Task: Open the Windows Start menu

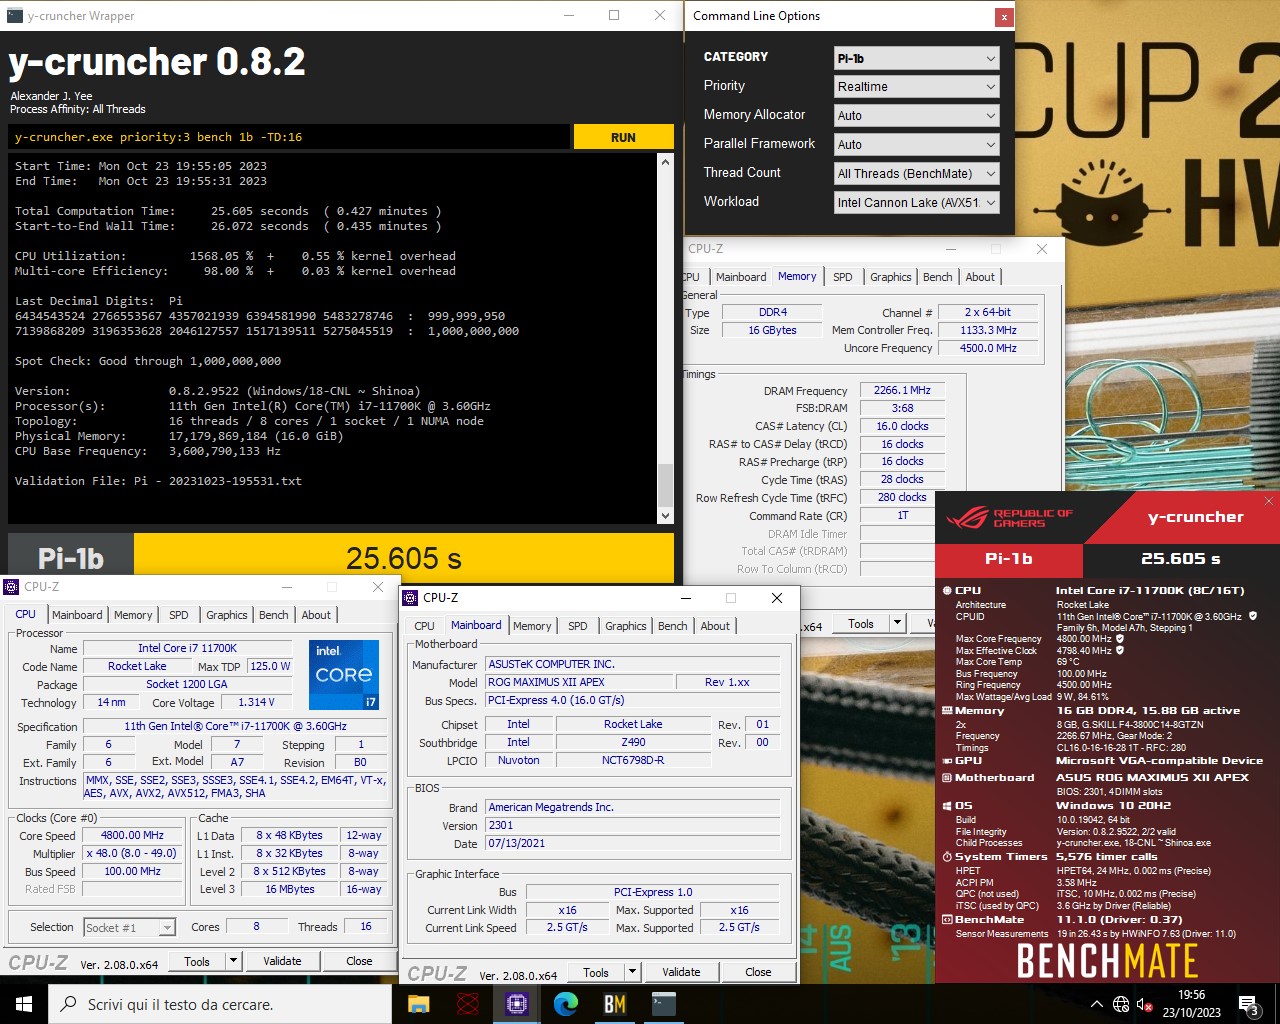Action: click(x=24, y=1004)
